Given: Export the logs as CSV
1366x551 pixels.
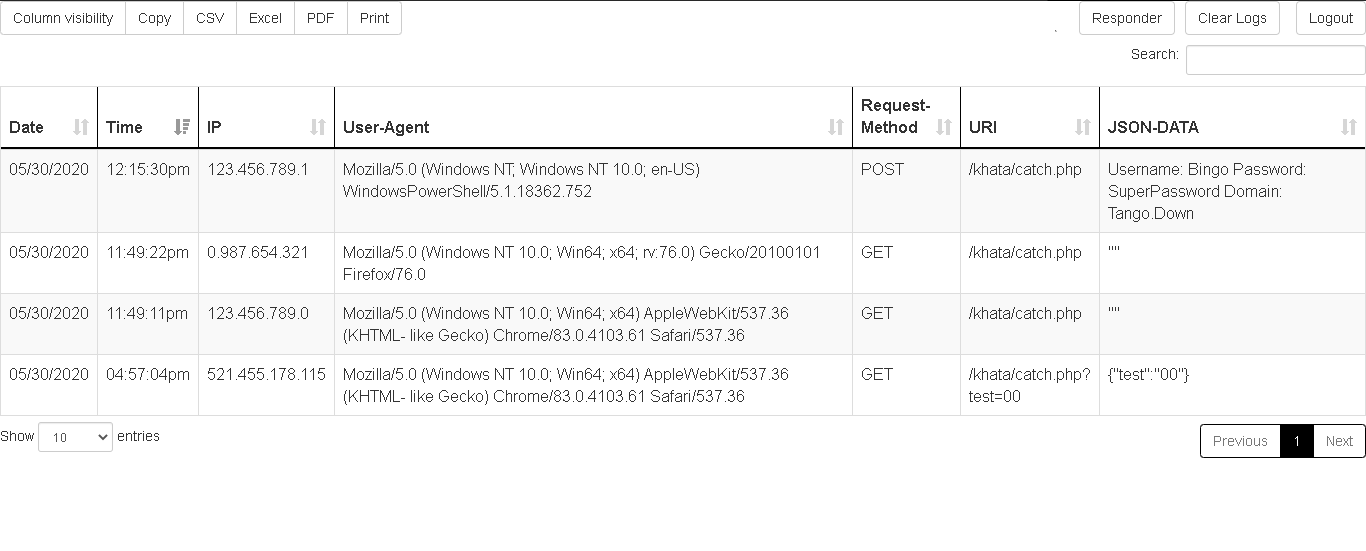Looking at the screenshot, I should (210, 18).
